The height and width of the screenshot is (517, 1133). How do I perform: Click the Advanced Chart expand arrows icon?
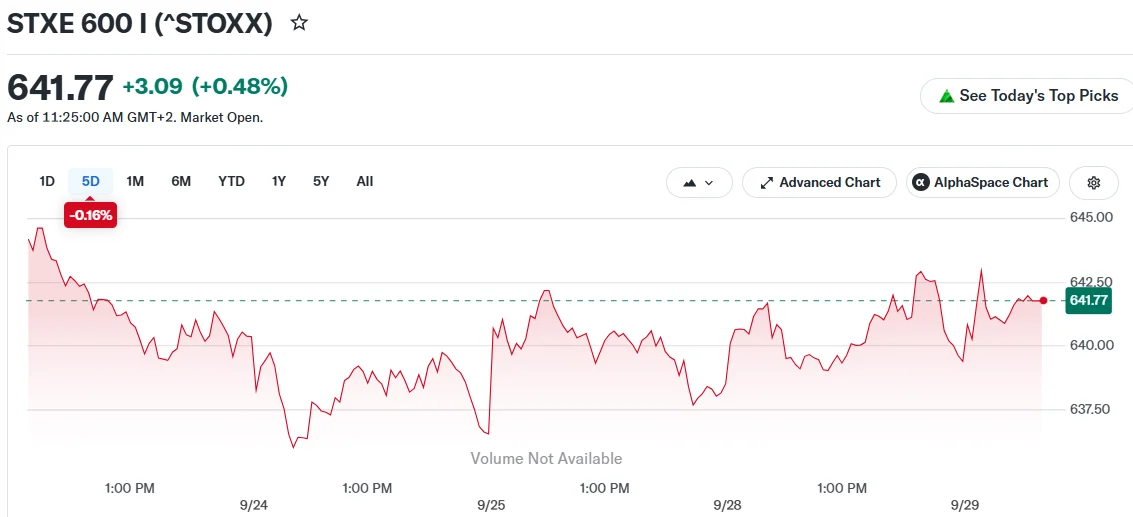click(x=767, y=183)
